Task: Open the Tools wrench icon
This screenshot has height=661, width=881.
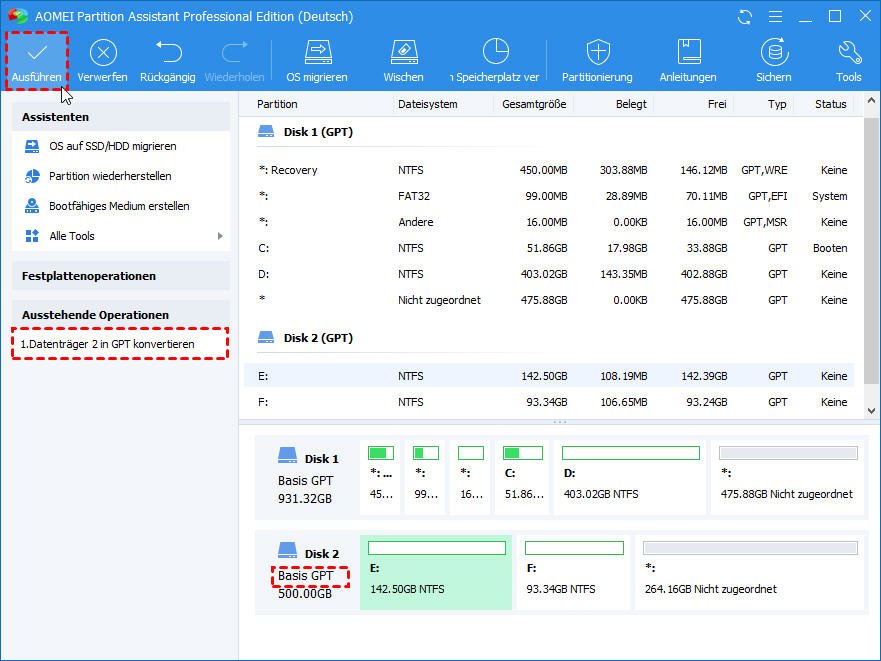Action: click(x=849, y=52)
